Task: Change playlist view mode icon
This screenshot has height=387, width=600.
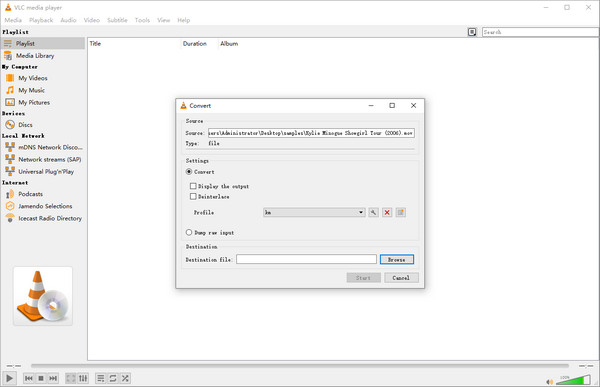Action: (x=472, y=32)
